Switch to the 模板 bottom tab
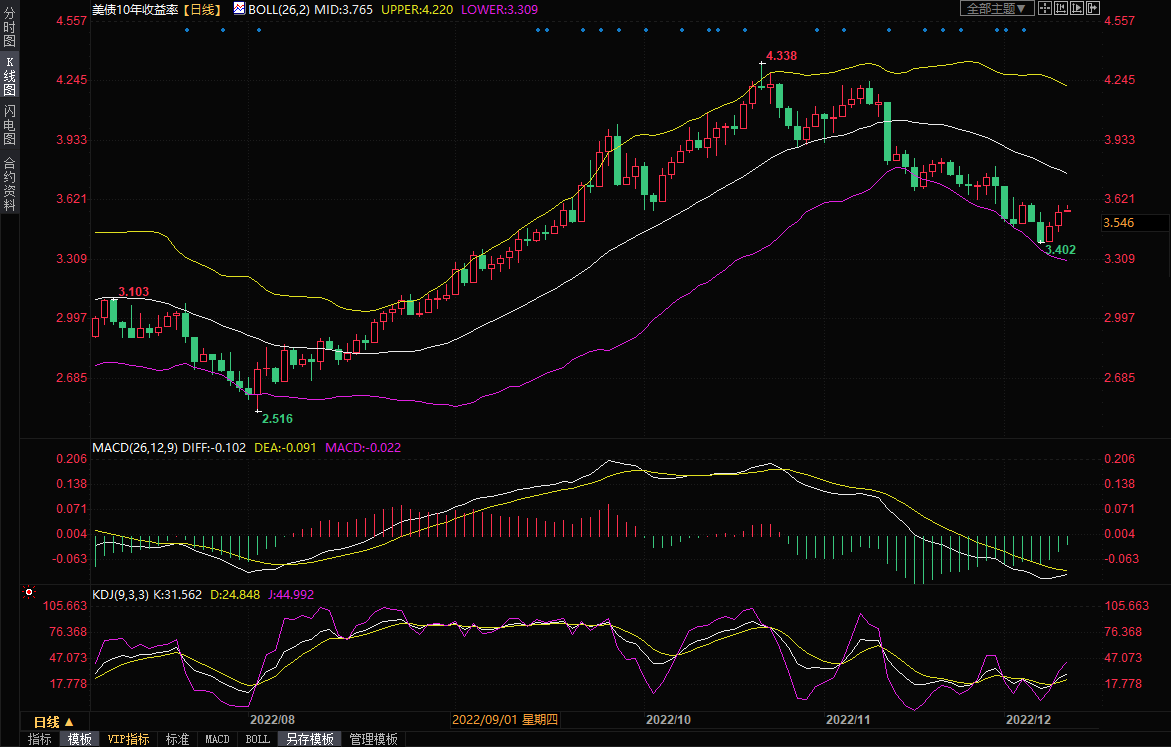This screenshot has height=747, width=1171. tap(79, 739)
